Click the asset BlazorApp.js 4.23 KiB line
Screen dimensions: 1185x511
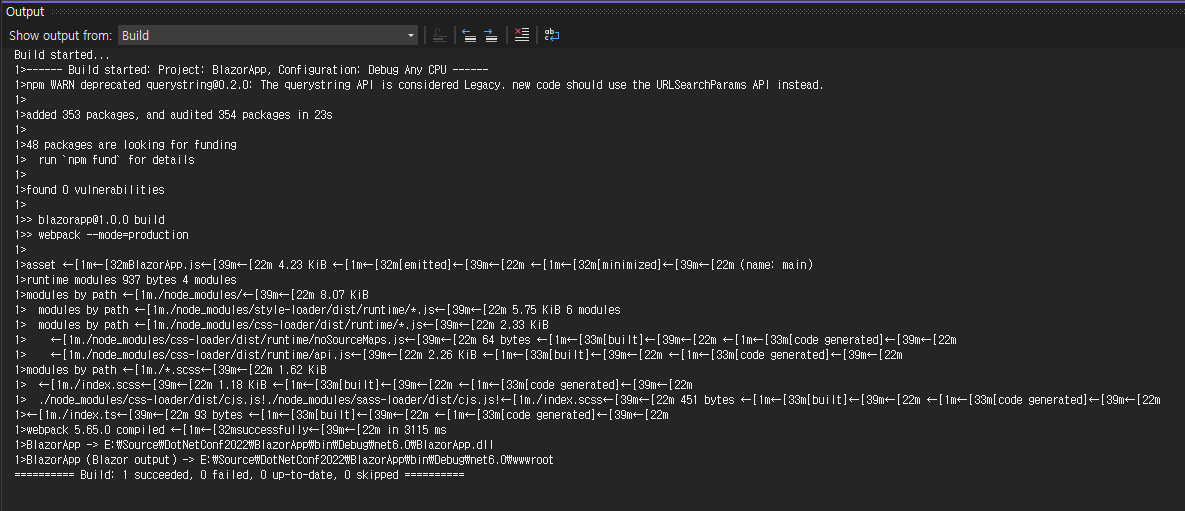click(x=413, y=265)
